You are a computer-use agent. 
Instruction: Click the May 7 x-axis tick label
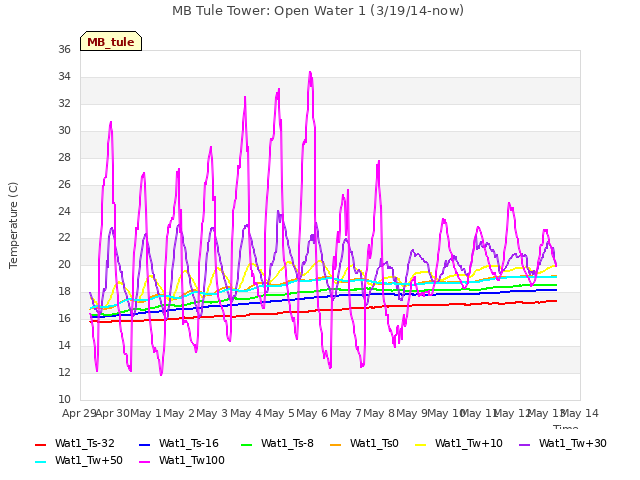(346, 413)
